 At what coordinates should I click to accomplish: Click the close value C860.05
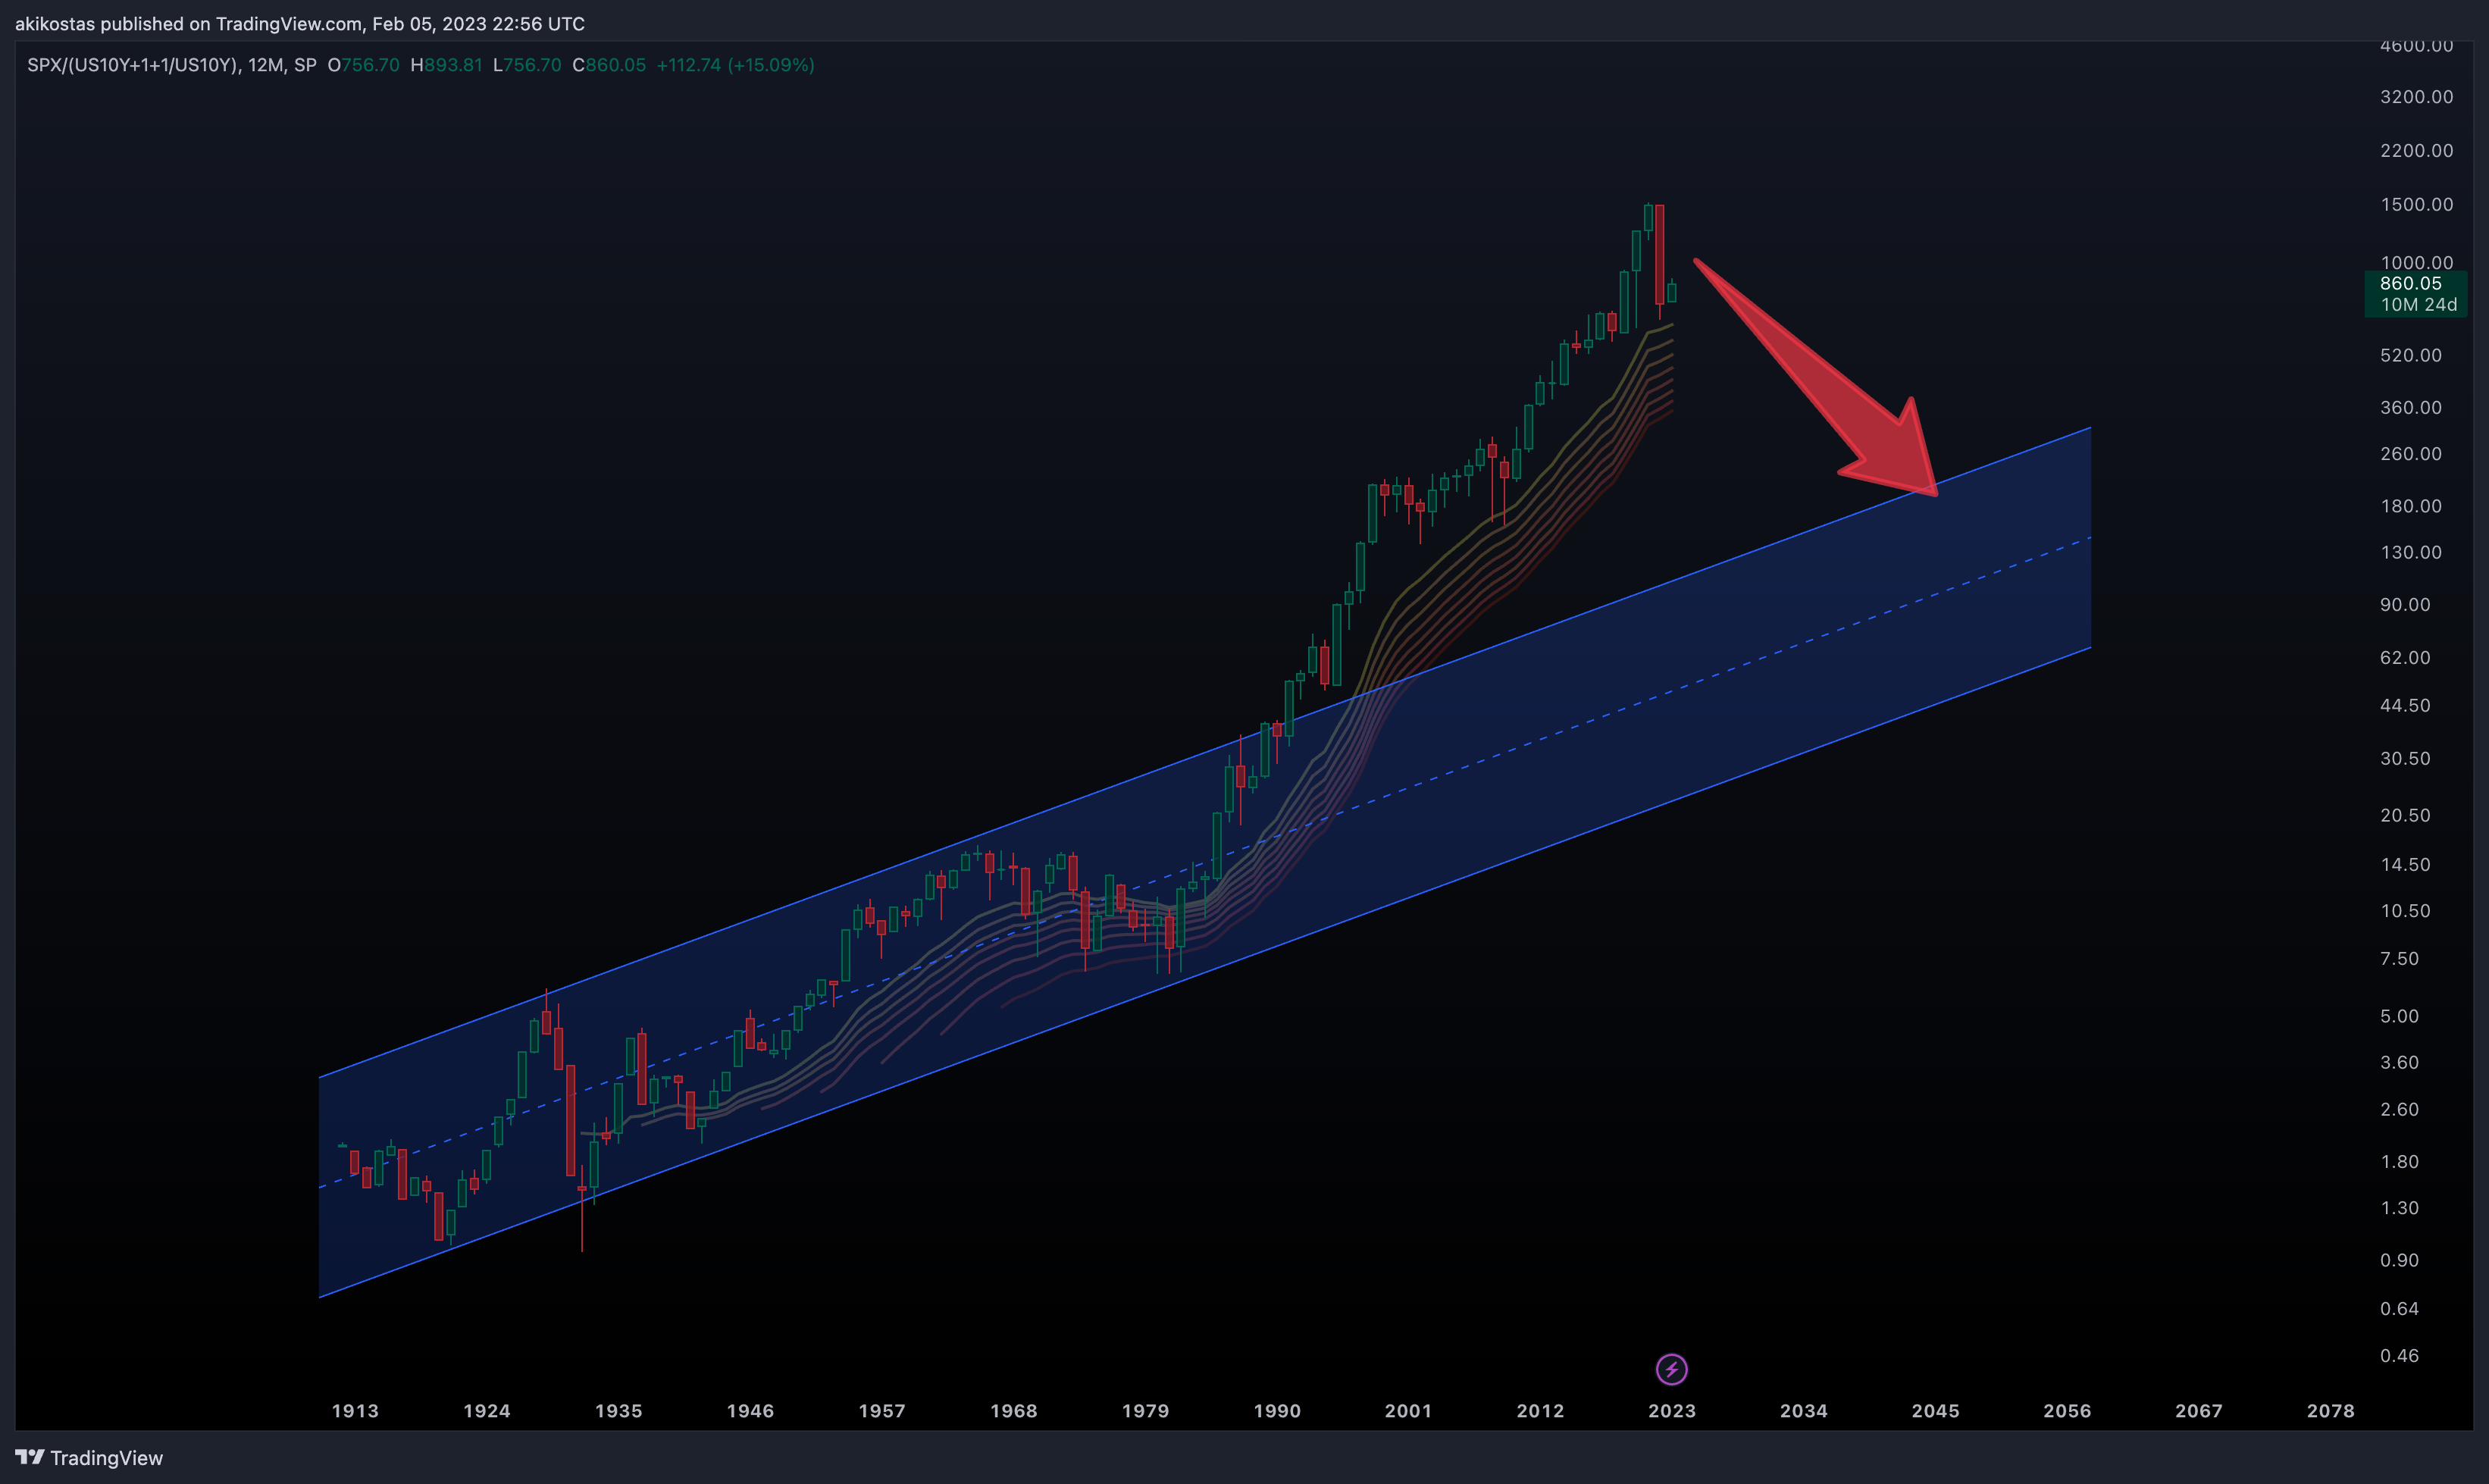point(609,65)
